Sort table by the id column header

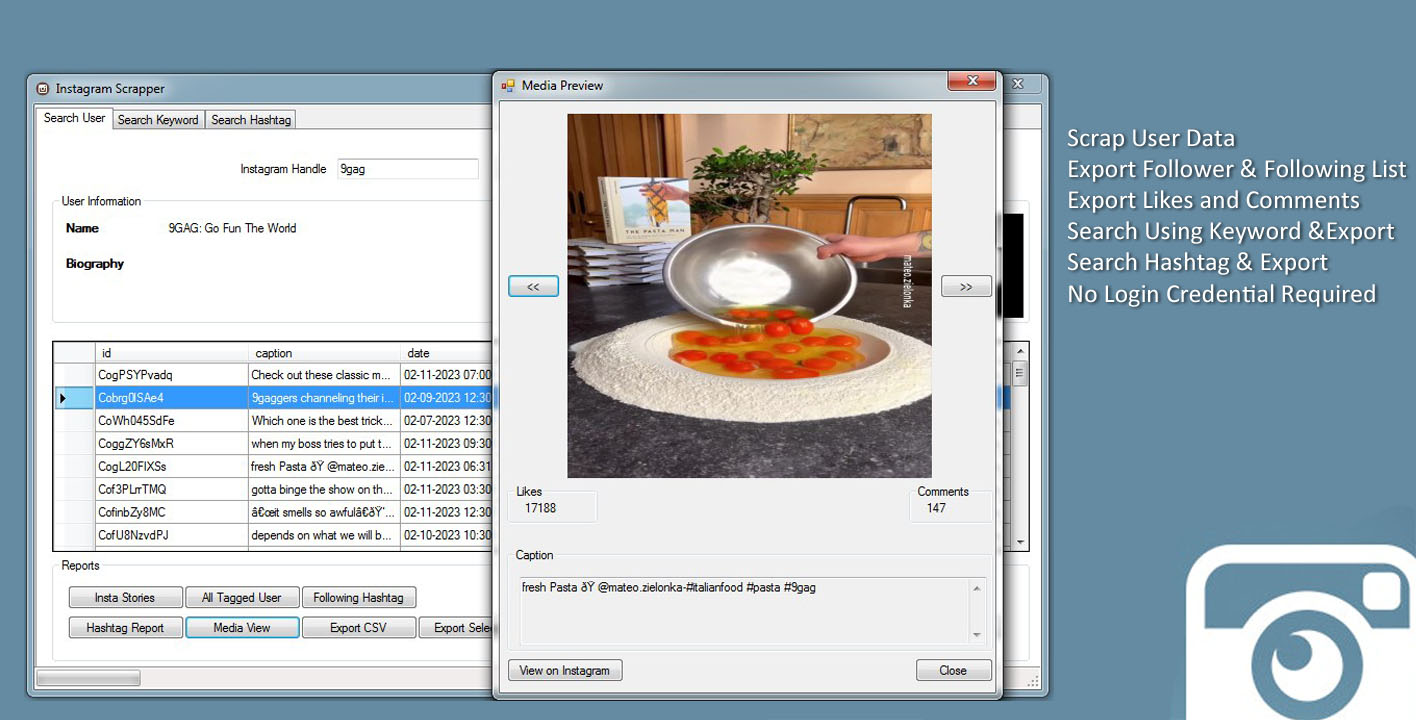point(171,353)
